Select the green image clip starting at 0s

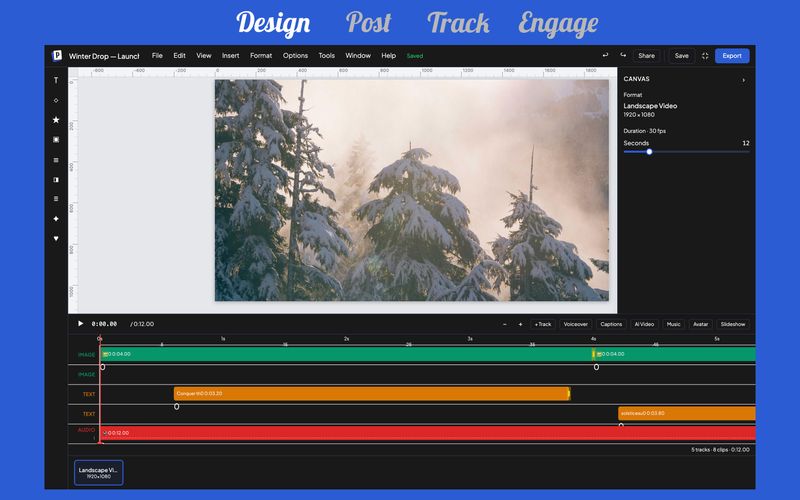coord(346,354)
